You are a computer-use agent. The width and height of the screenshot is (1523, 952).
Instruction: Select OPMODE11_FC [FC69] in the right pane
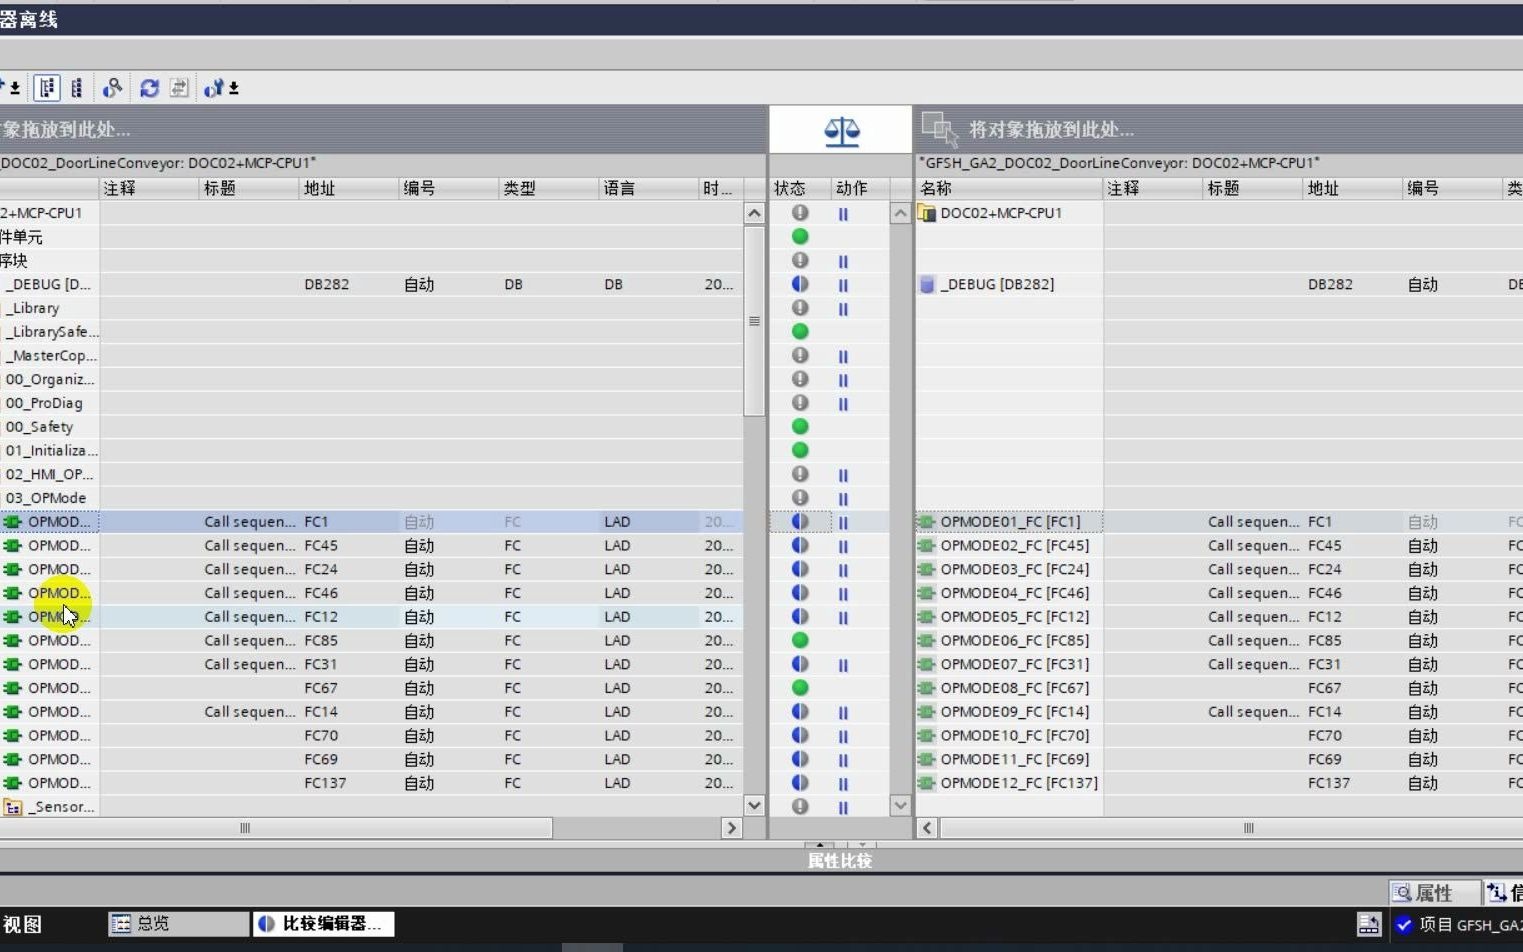pyautogui.click(x=1015, y=759)
